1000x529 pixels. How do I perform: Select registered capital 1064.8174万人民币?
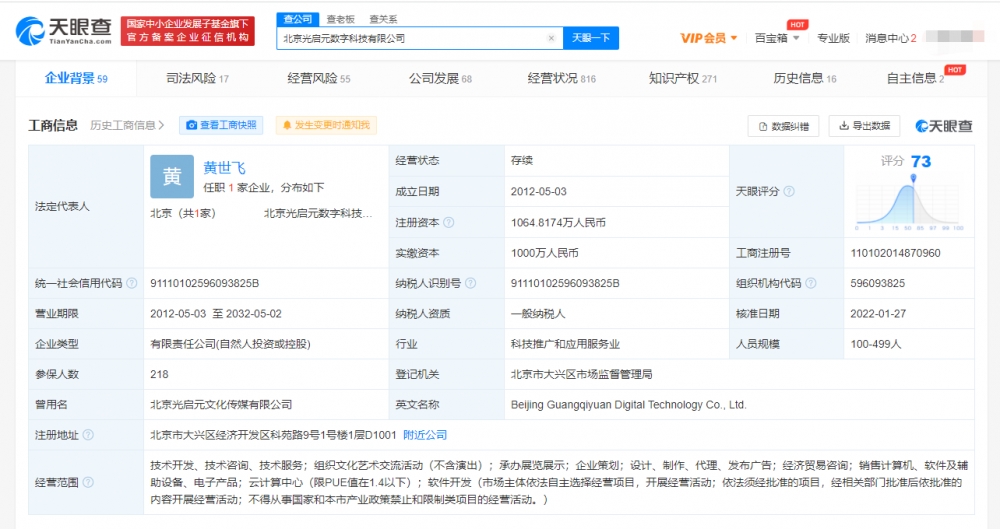click(558, 223)
